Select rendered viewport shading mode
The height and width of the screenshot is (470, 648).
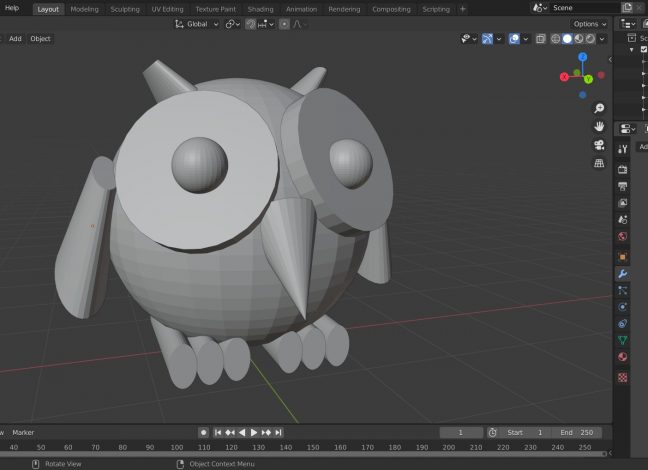[590, 39]
